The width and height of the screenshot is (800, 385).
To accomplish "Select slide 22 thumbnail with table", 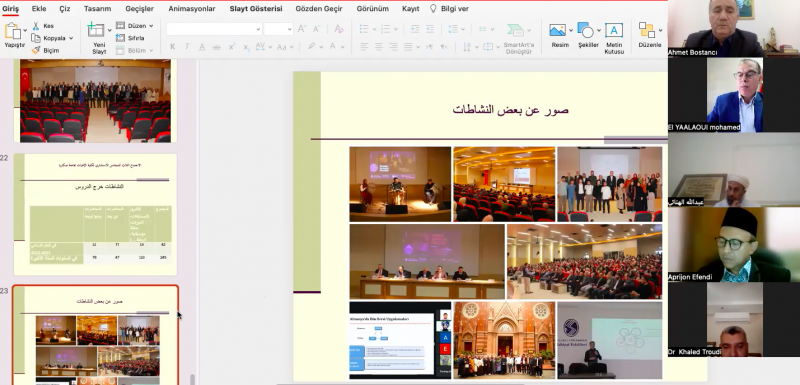I will click(x=95, y=214).
